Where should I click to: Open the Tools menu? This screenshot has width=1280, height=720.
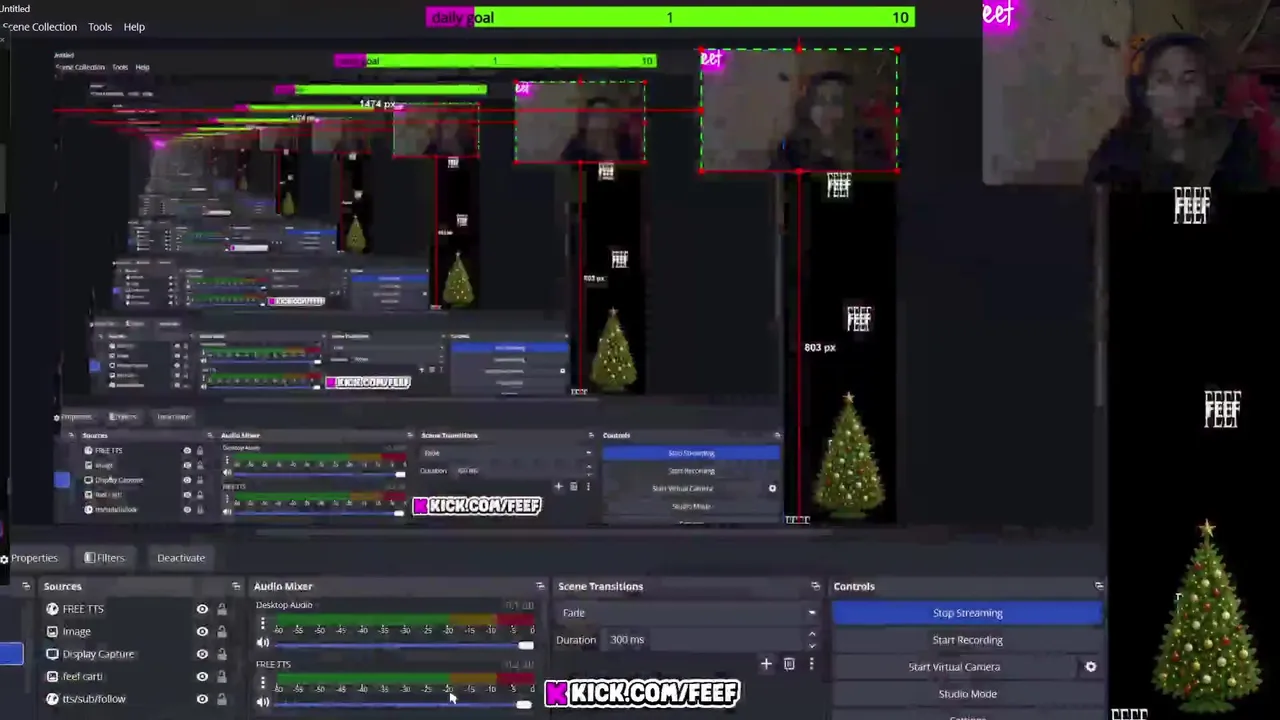(100, 27)
